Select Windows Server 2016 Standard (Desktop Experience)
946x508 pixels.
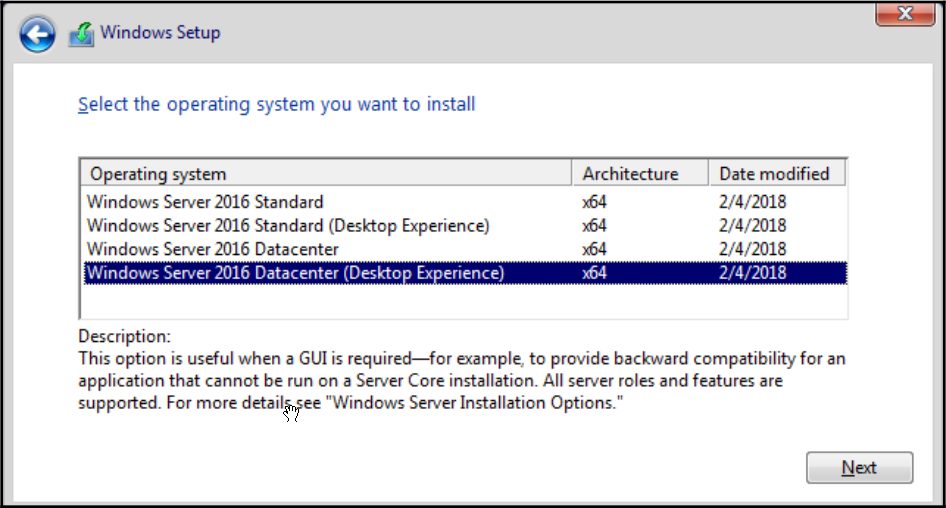click(465, 226)
